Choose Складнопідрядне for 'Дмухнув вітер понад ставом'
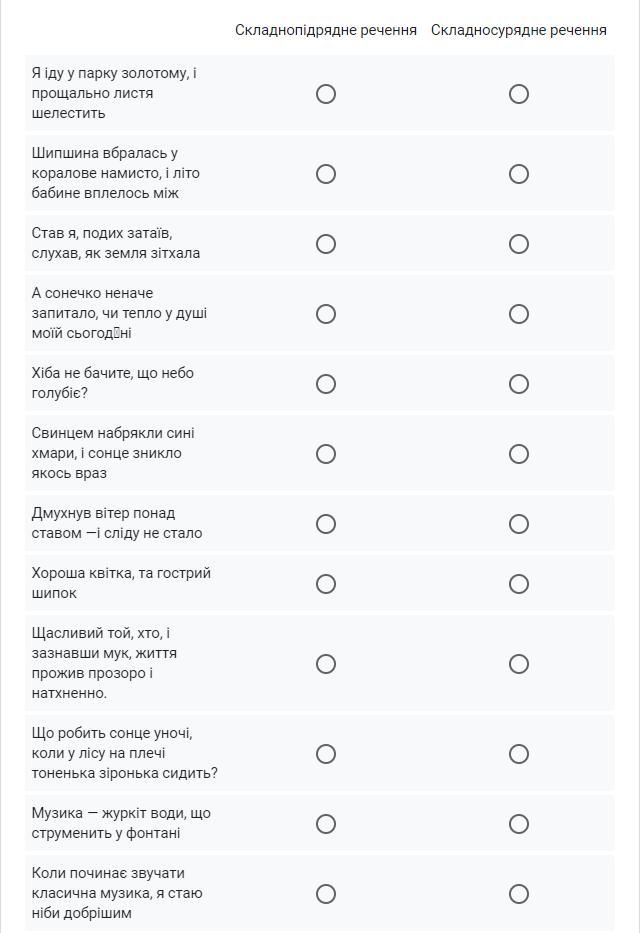This screenshot has height=933, width=640. (x=326, y=524)
